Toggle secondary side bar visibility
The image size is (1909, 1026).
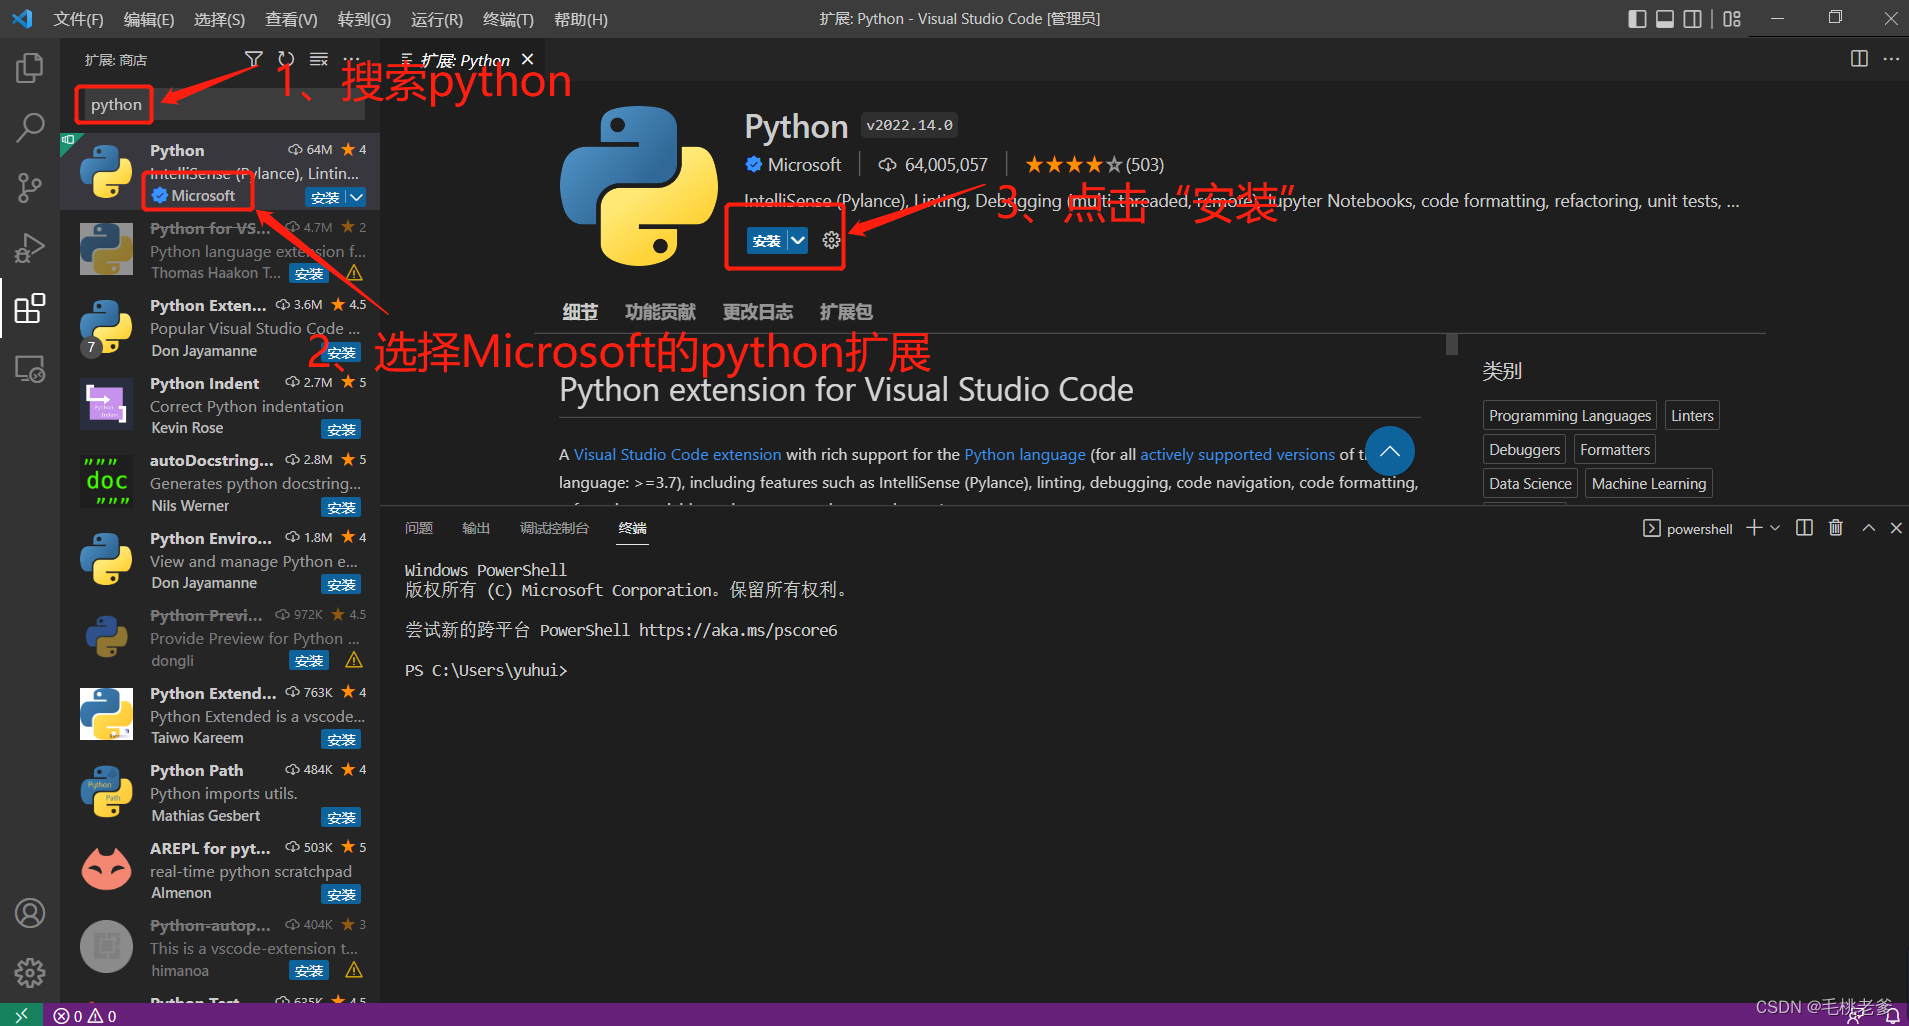click(x=1693, y=18)
